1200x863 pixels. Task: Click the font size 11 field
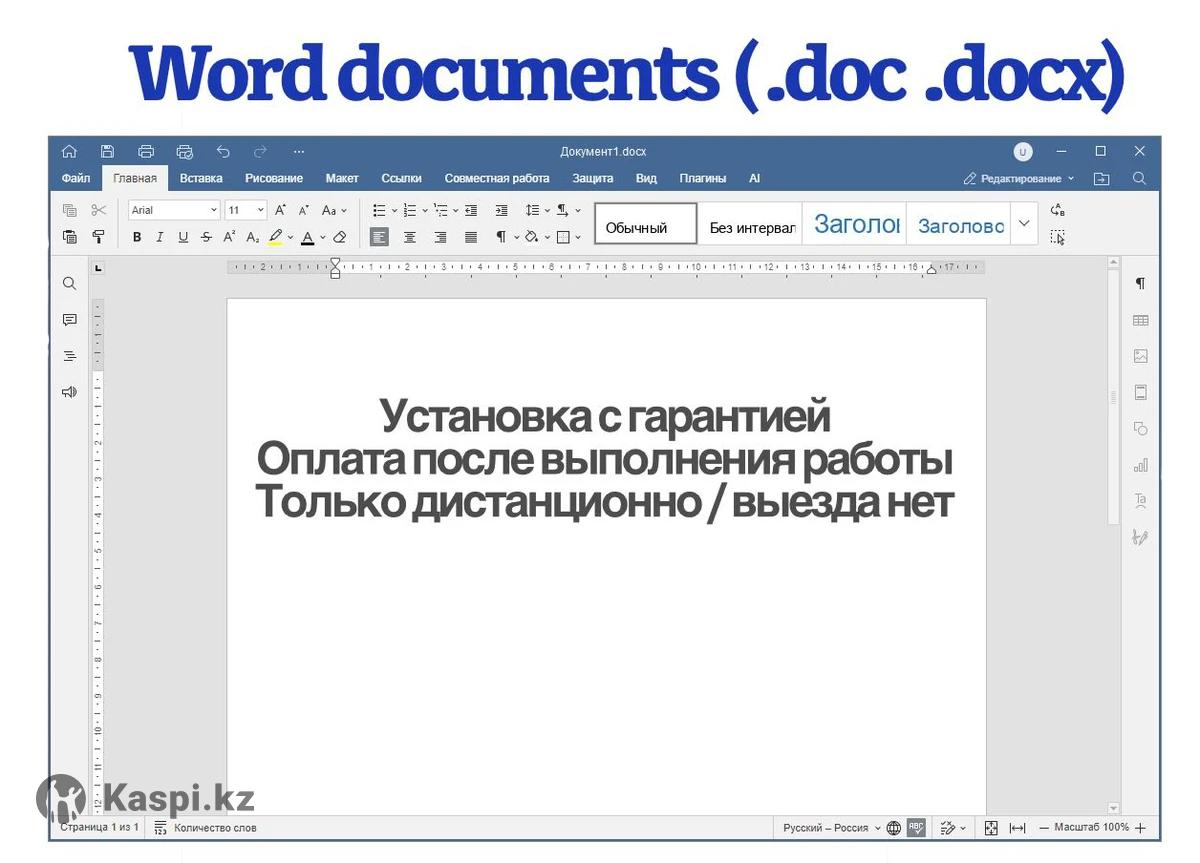[239, 210]
